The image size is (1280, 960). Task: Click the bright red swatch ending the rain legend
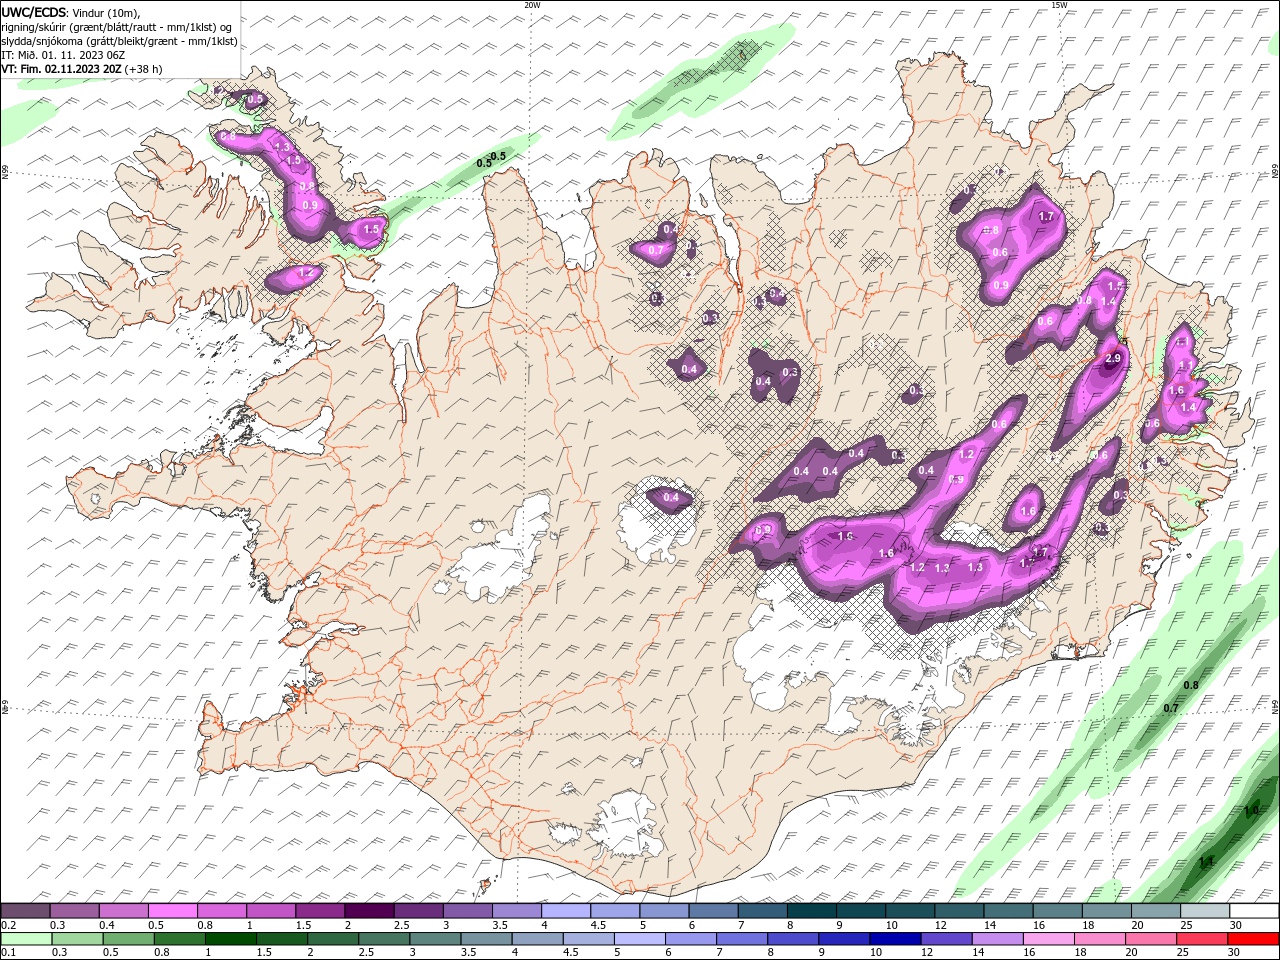pos(1252,939)
